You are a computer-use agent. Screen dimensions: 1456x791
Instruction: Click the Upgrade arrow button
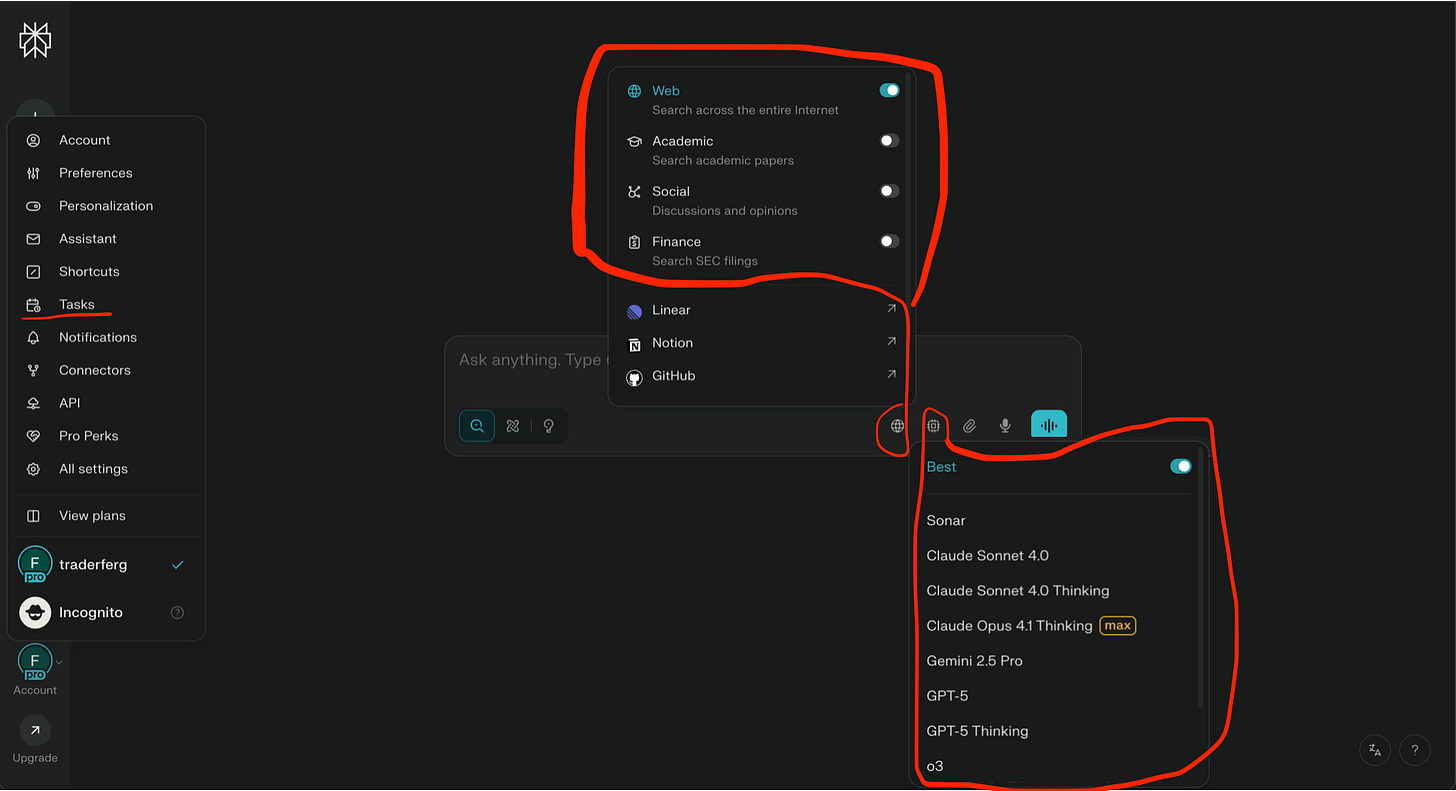pos(35,731)
